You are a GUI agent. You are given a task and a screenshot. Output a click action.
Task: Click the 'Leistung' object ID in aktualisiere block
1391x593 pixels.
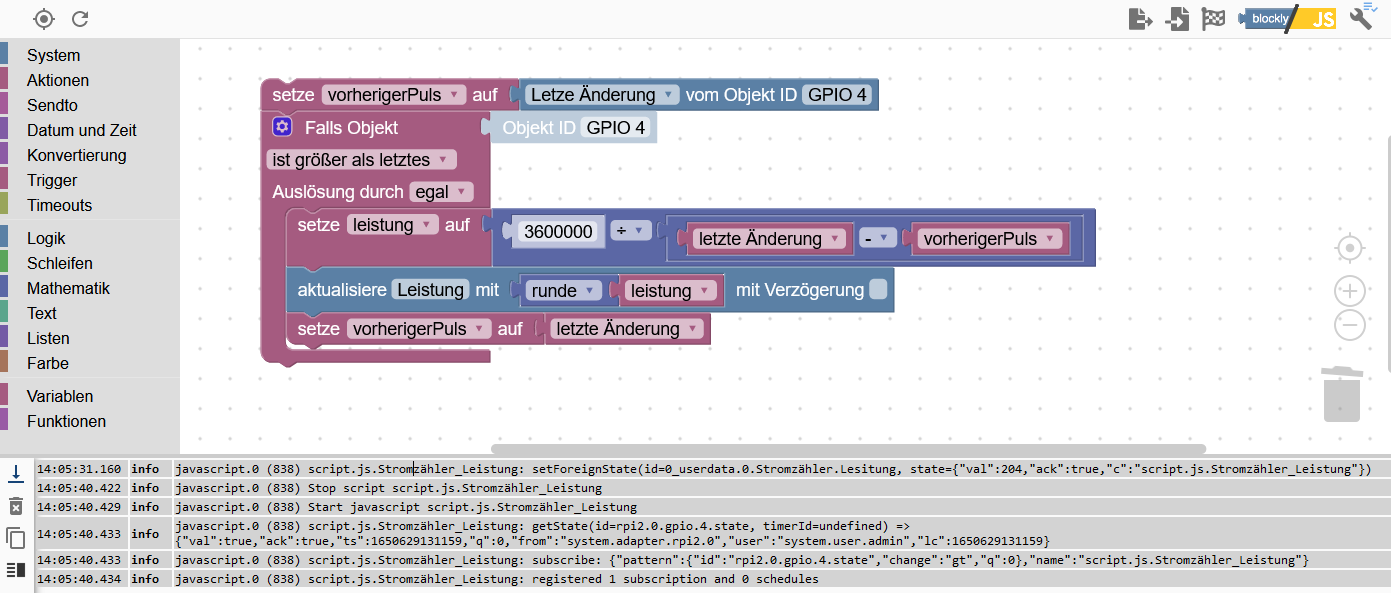(430, 290)
